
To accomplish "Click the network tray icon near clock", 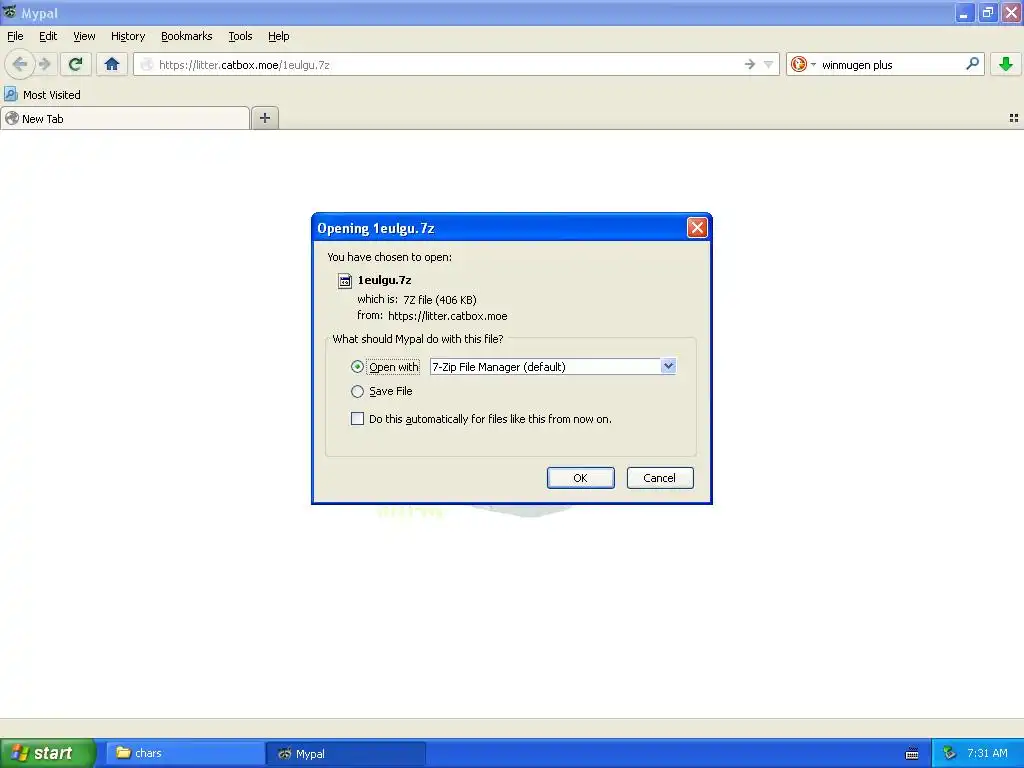I will click(x=950, y=753).
